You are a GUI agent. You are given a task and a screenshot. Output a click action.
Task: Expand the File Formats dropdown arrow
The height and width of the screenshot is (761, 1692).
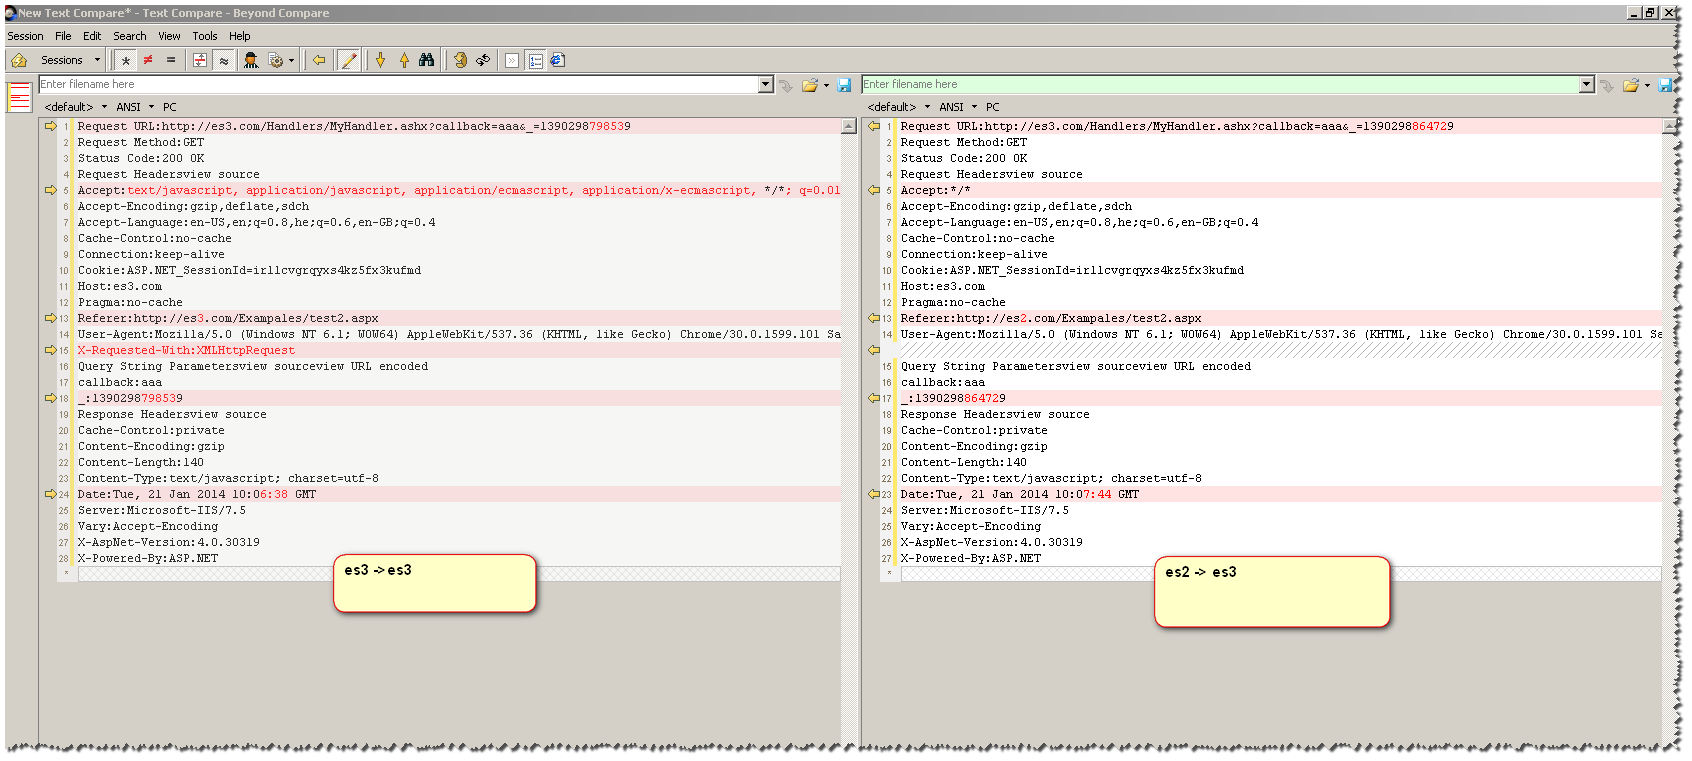(x=291, y=60)
